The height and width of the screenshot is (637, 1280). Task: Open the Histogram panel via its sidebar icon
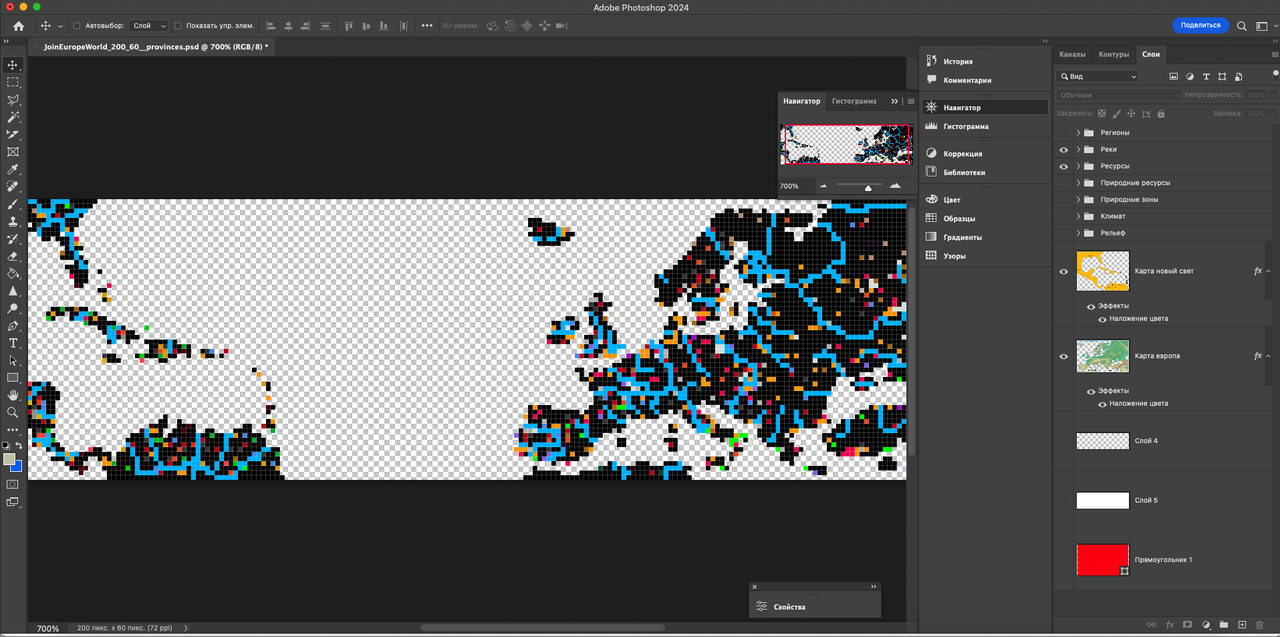pos(931,126)
